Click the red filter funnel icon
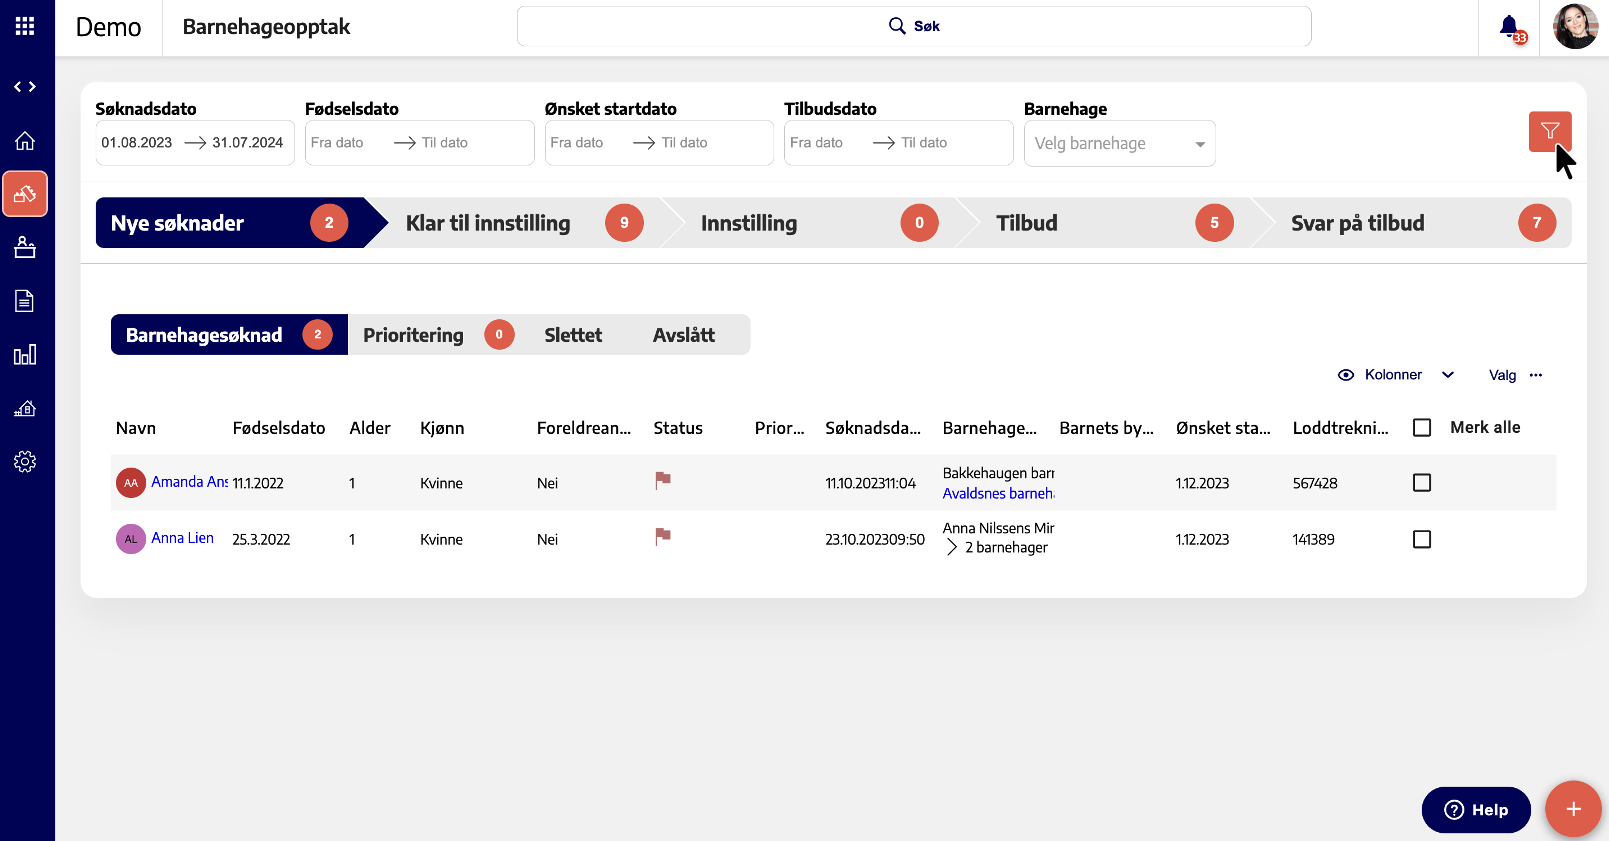 (x=1549, y=131)
